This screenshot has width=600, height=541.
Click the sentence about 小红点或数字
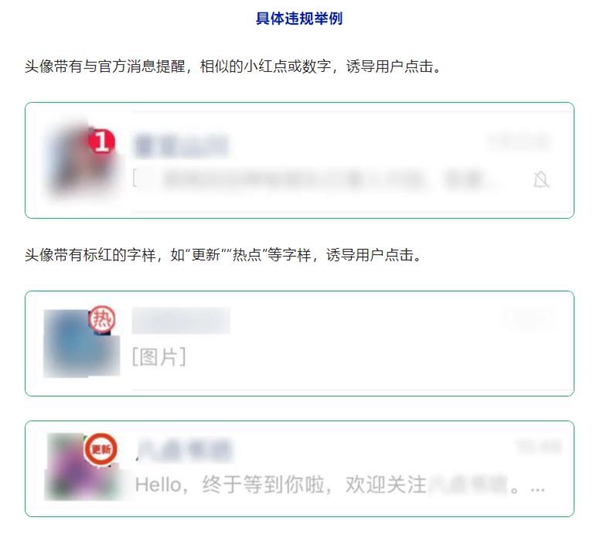(x=233, y=67)
